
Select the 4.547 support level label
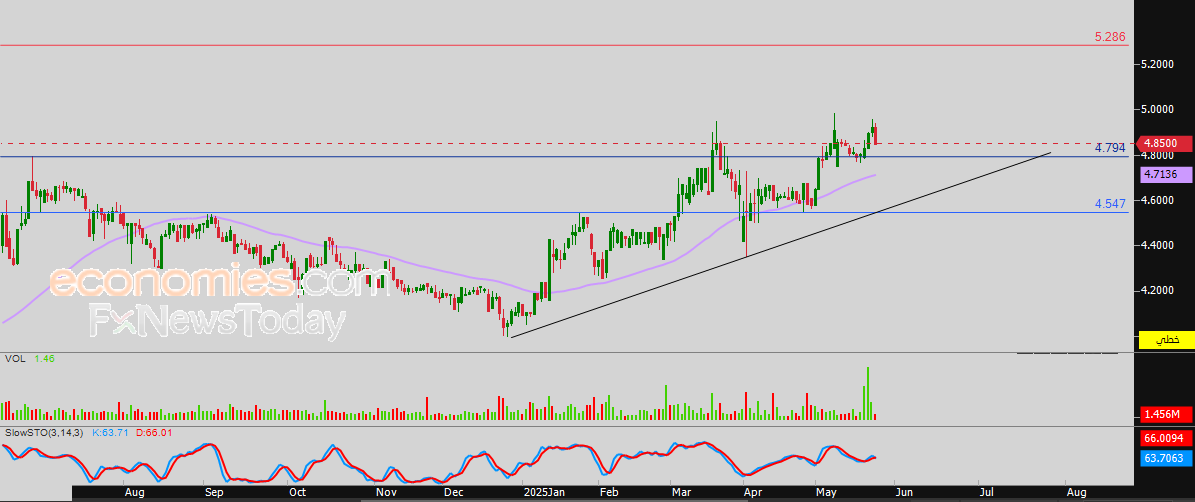[x=1110, y=204]
